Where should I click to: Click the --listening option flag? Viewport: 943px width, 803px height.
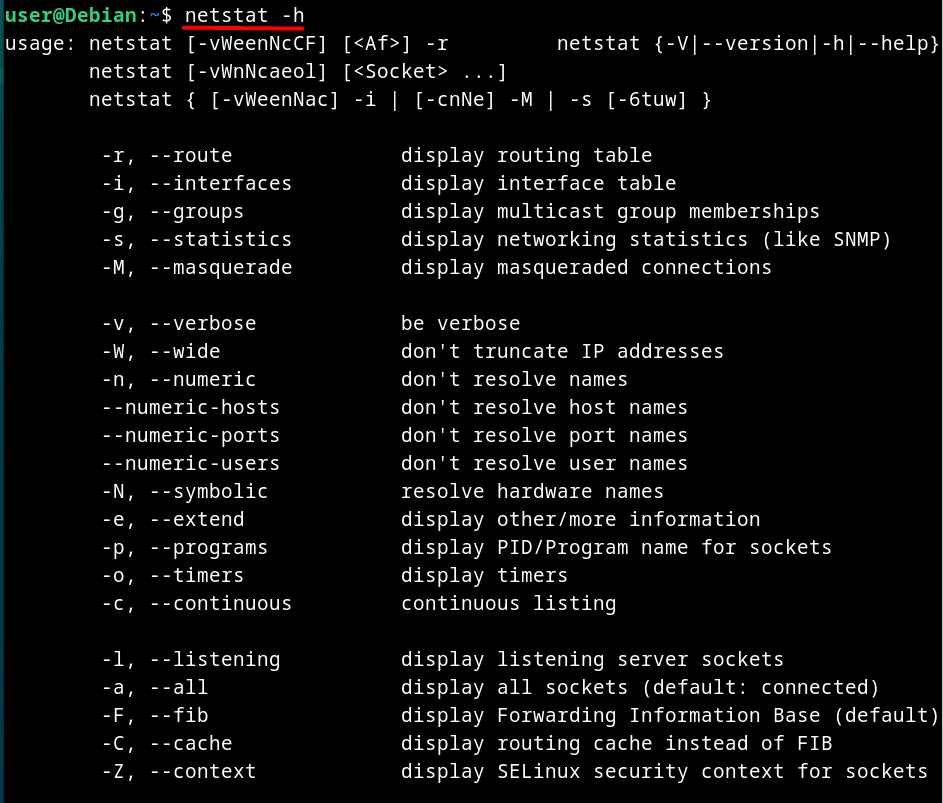pos(215,659)
